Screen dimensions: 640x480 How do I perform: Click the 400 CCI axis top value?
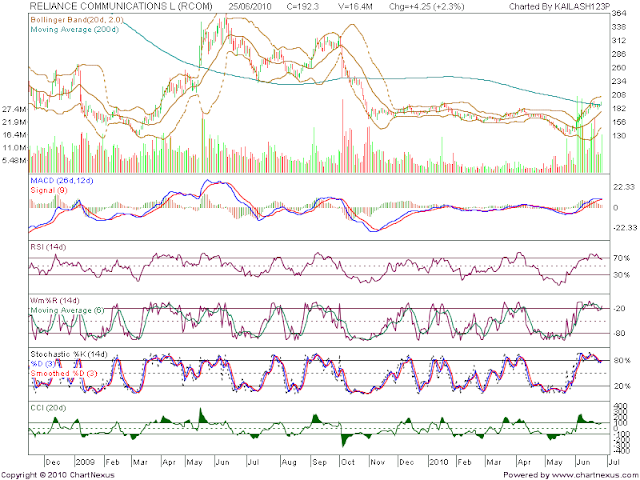click(x=620, y=407)
